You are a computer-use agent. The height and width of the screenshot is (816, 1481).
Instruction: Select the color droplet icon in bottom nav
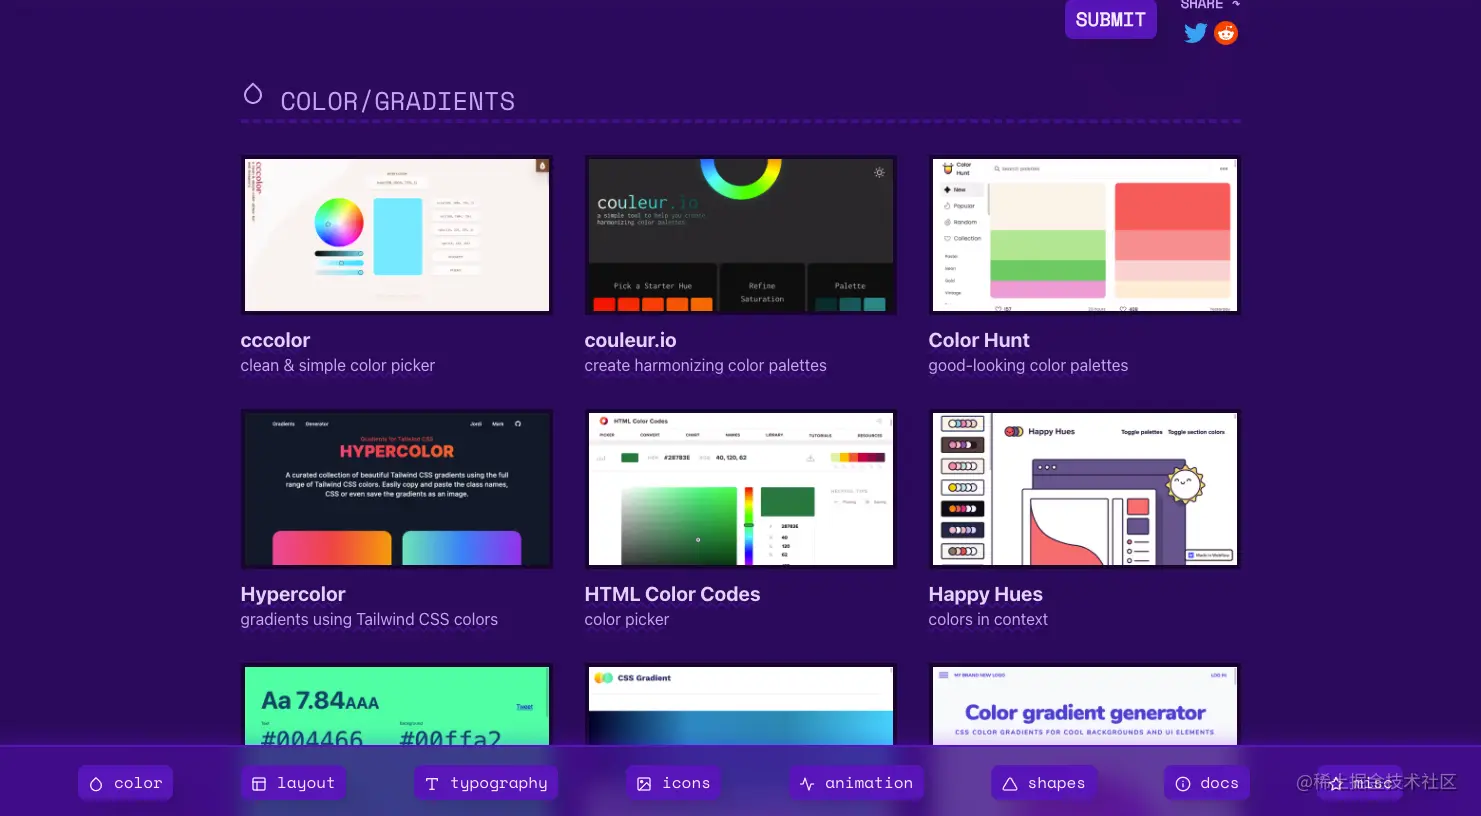coord(95,783)
